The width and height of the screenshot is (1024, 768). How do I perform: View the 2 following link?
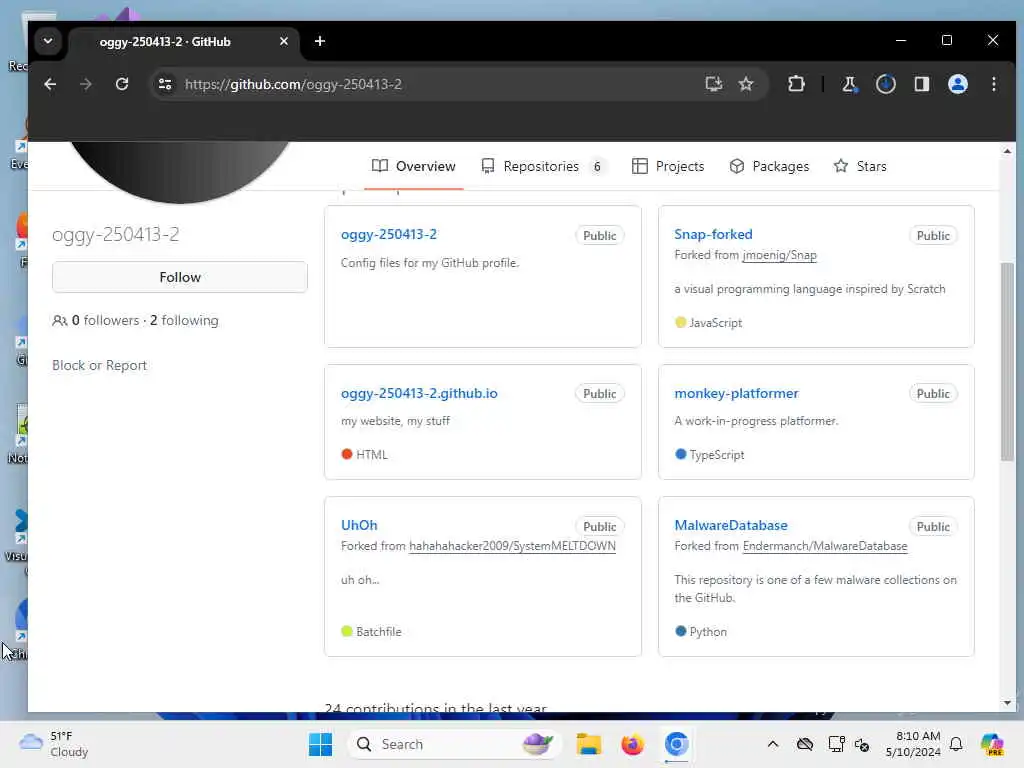(184, 321)
